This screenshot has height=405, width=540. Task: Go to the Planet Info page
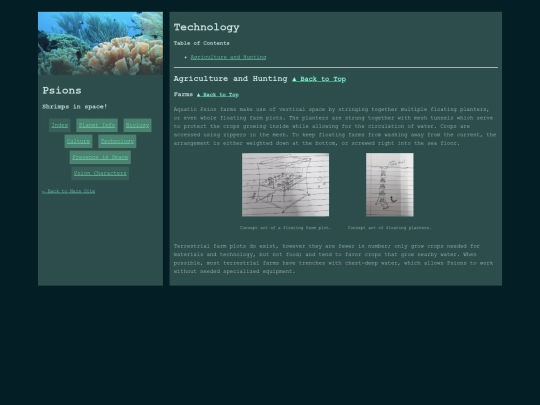(x=97, y=125)
